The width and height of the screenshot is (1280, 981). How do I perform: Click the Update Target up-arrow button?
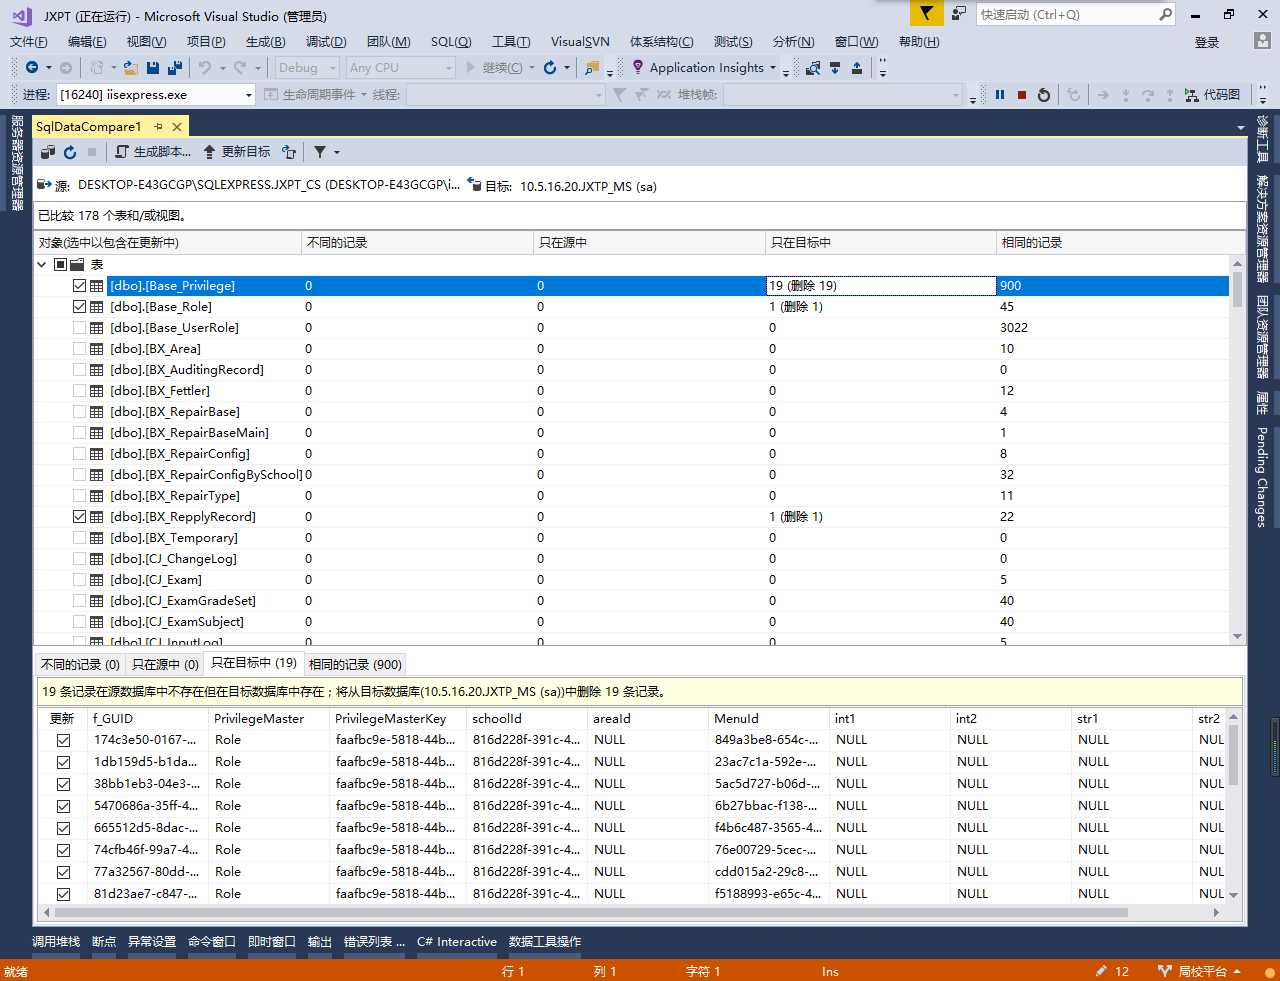point(236,152)
